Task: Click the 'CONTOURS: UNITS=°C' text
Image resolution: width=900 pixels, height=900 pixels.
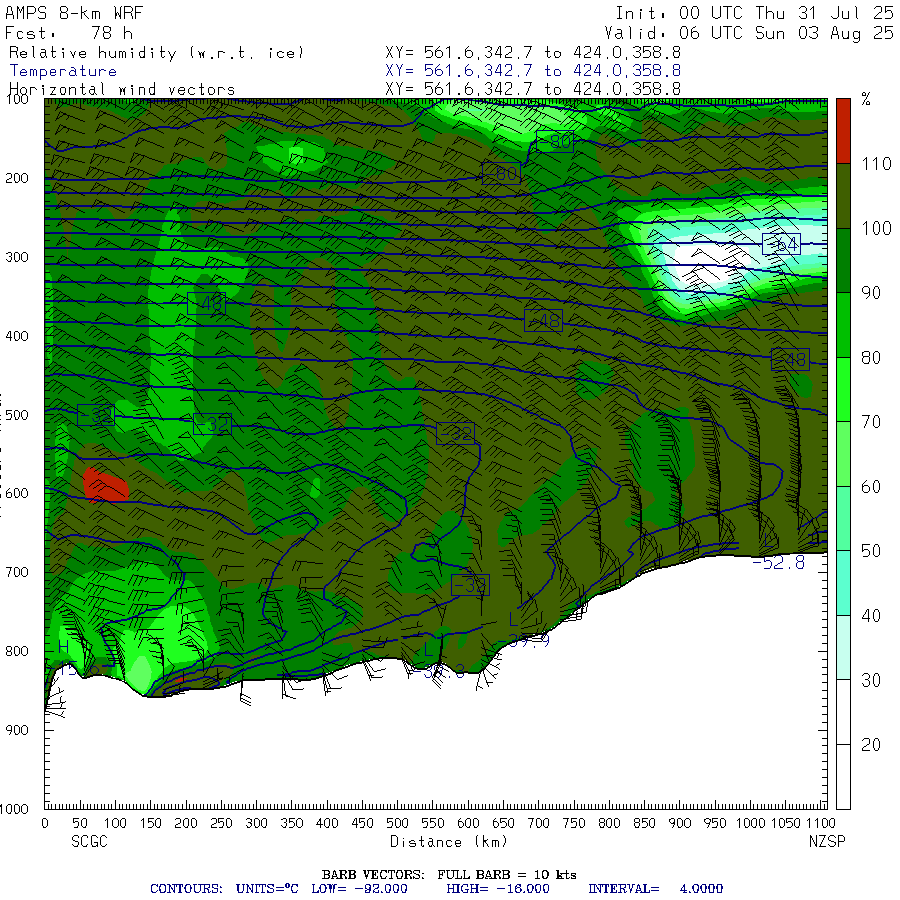Action: 224,889
